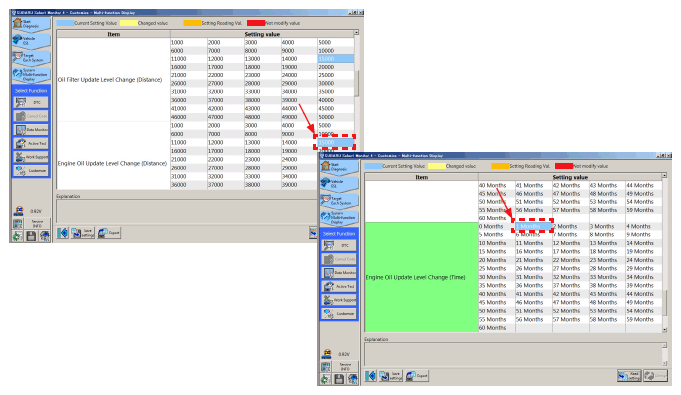Select System Multi-function Display in Time window
Screen dimensions: 681x395
[339, 217]
